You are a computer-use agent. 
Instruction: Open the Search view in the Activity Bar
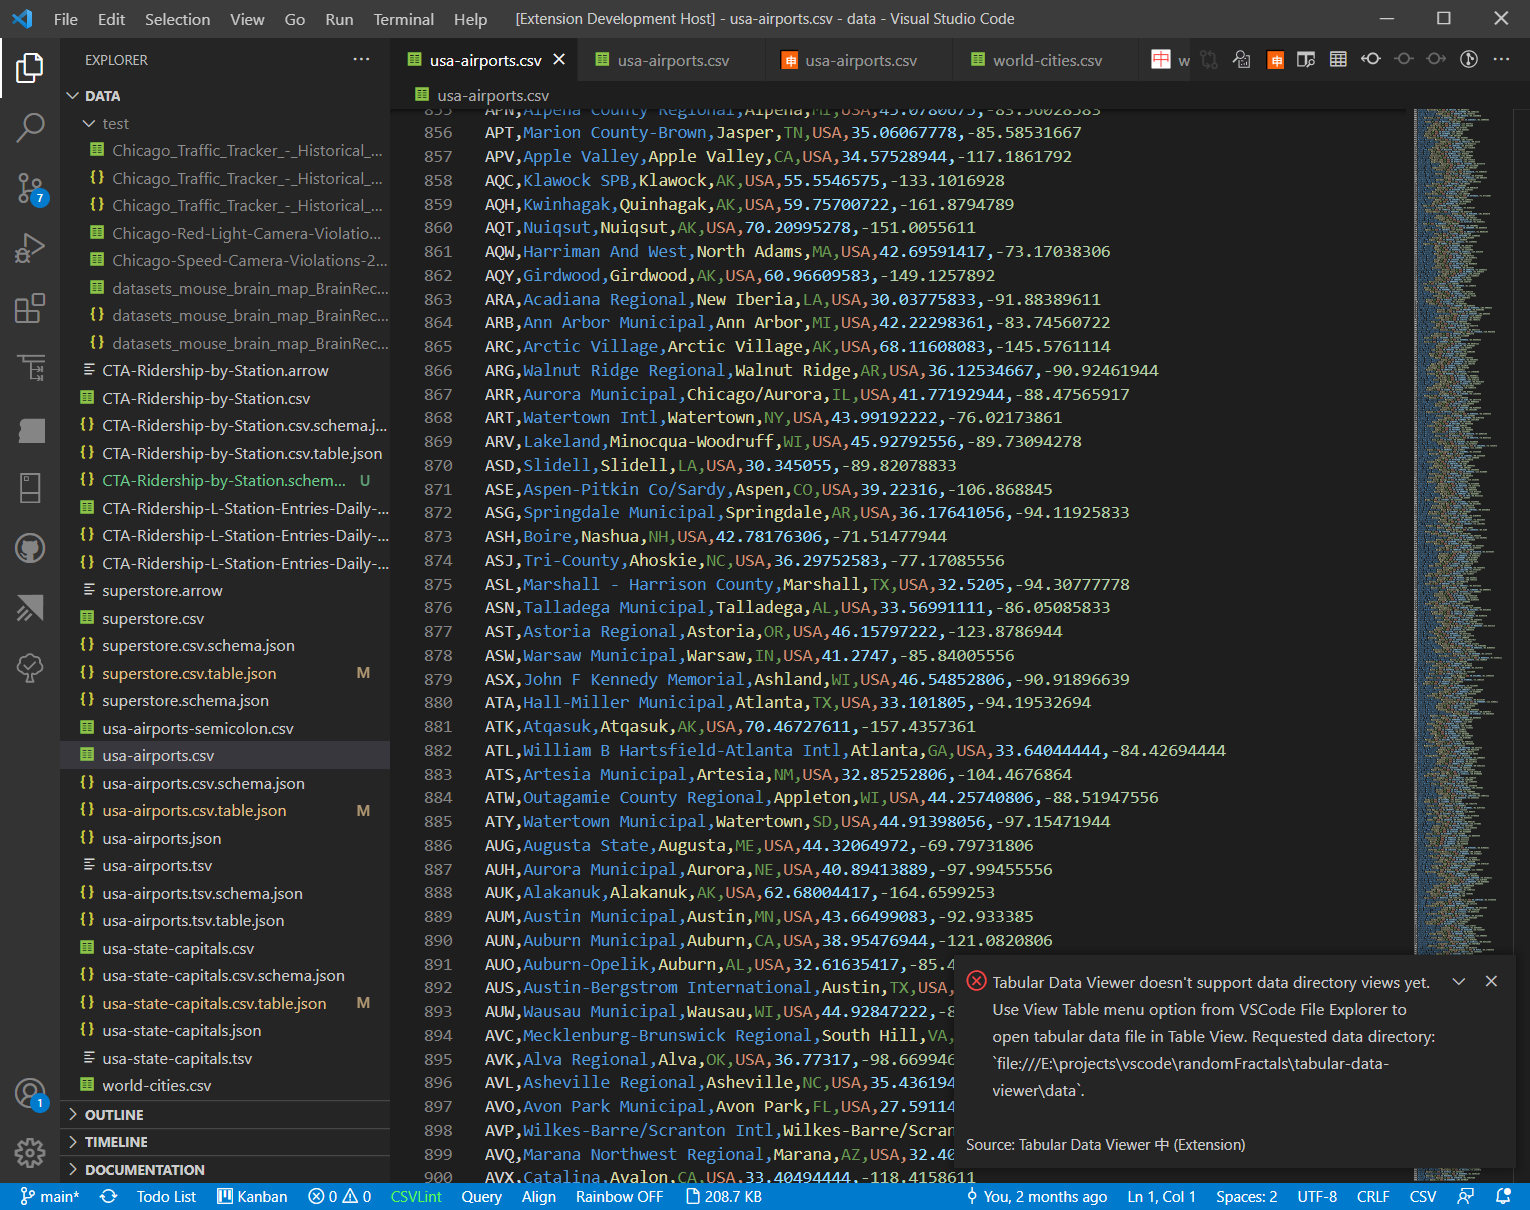[30, 128]
